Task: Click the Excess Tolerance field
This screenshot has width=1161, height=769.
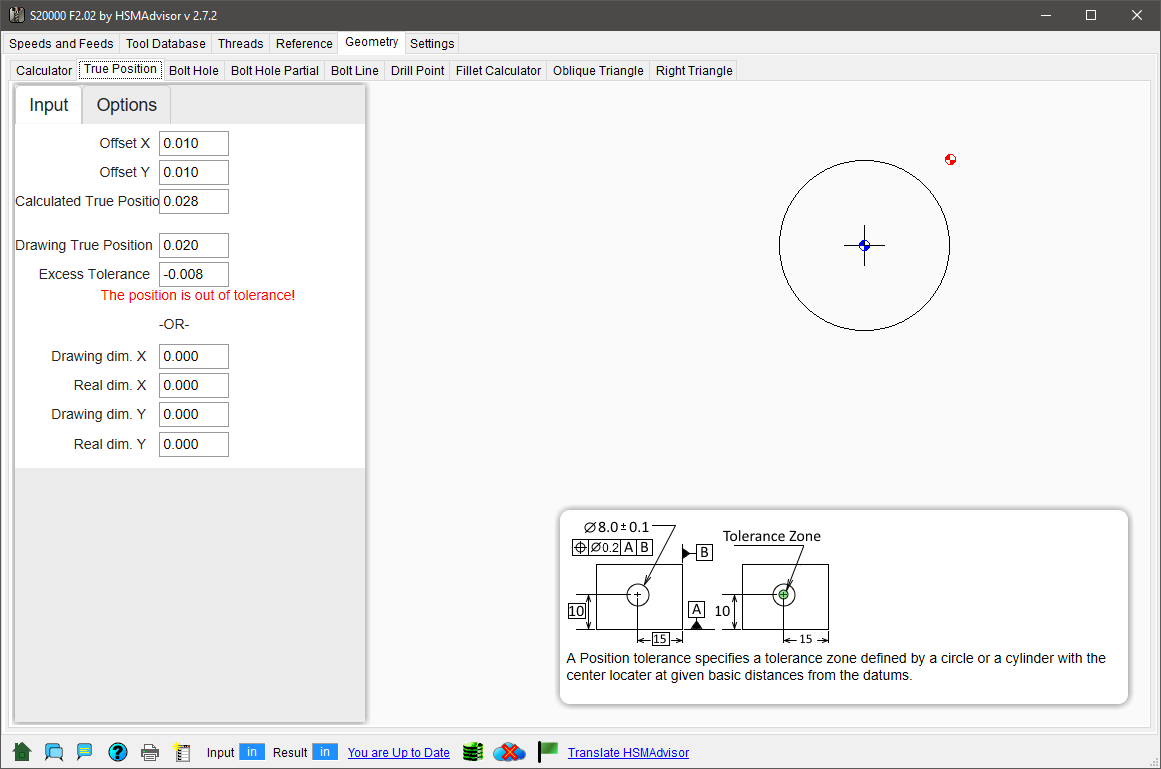Action: (194, 275)
